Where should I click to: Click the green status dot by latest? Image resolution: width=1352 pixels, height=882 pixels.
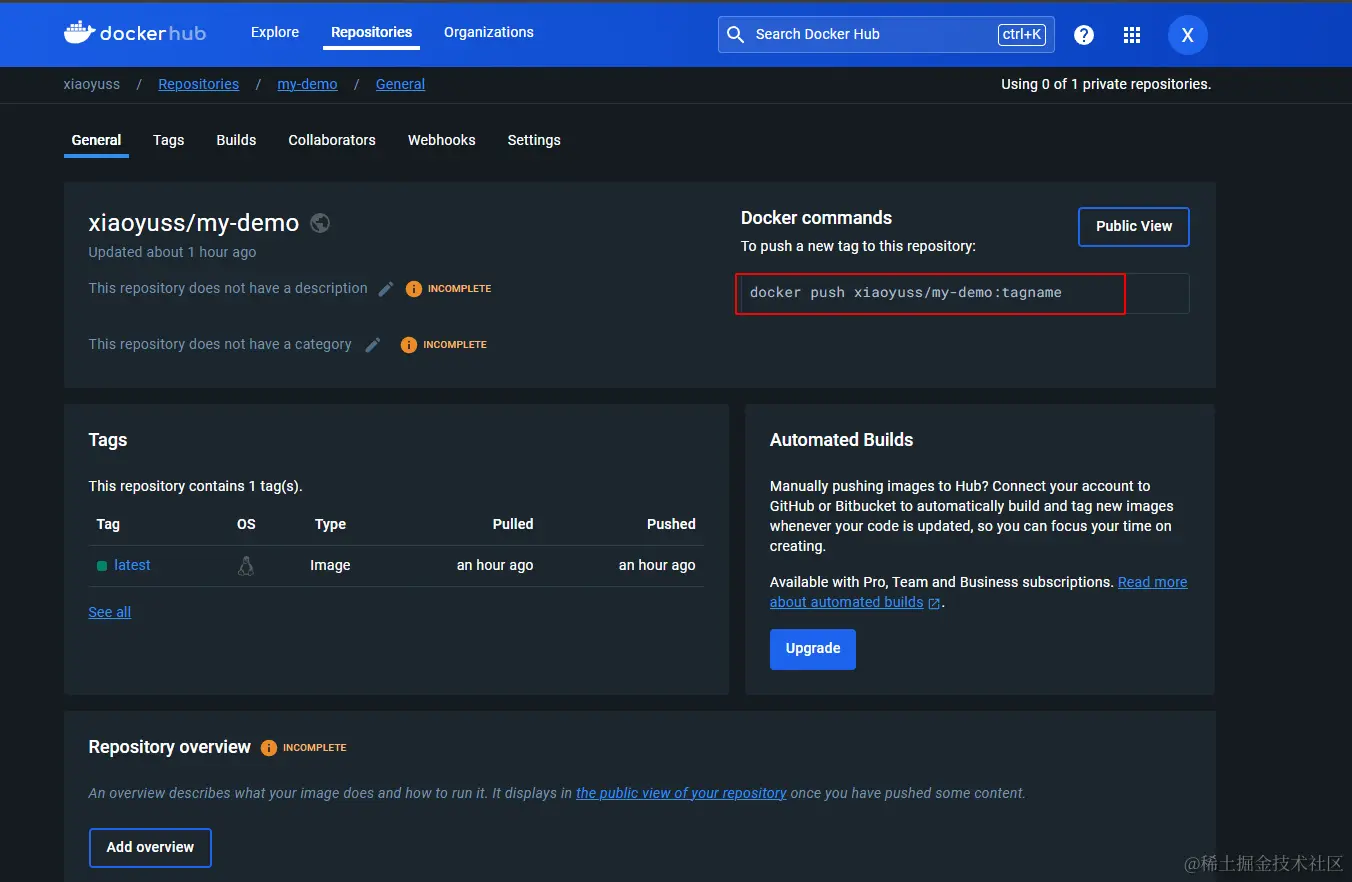[x=102, y=566]
